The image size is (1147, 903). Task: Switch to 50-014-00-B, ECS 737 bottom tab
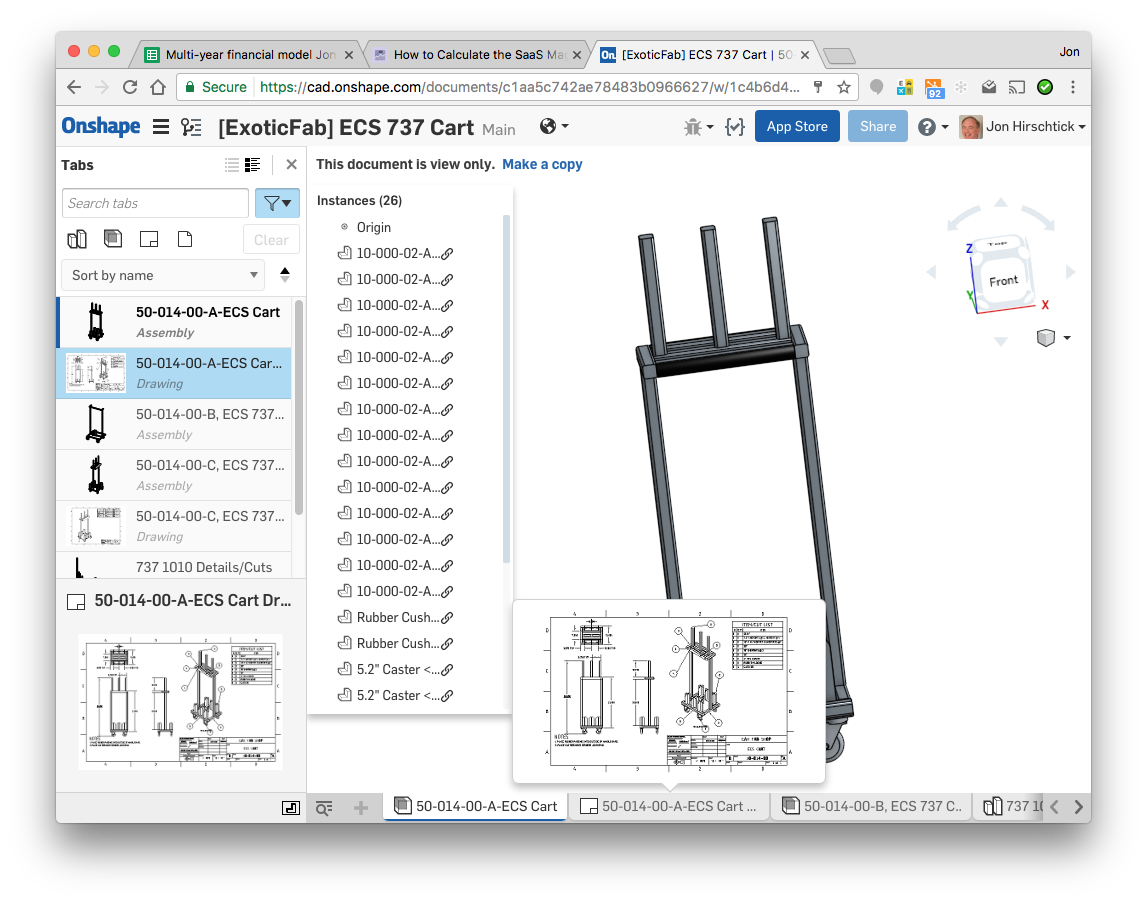click(x=872, y=806)
